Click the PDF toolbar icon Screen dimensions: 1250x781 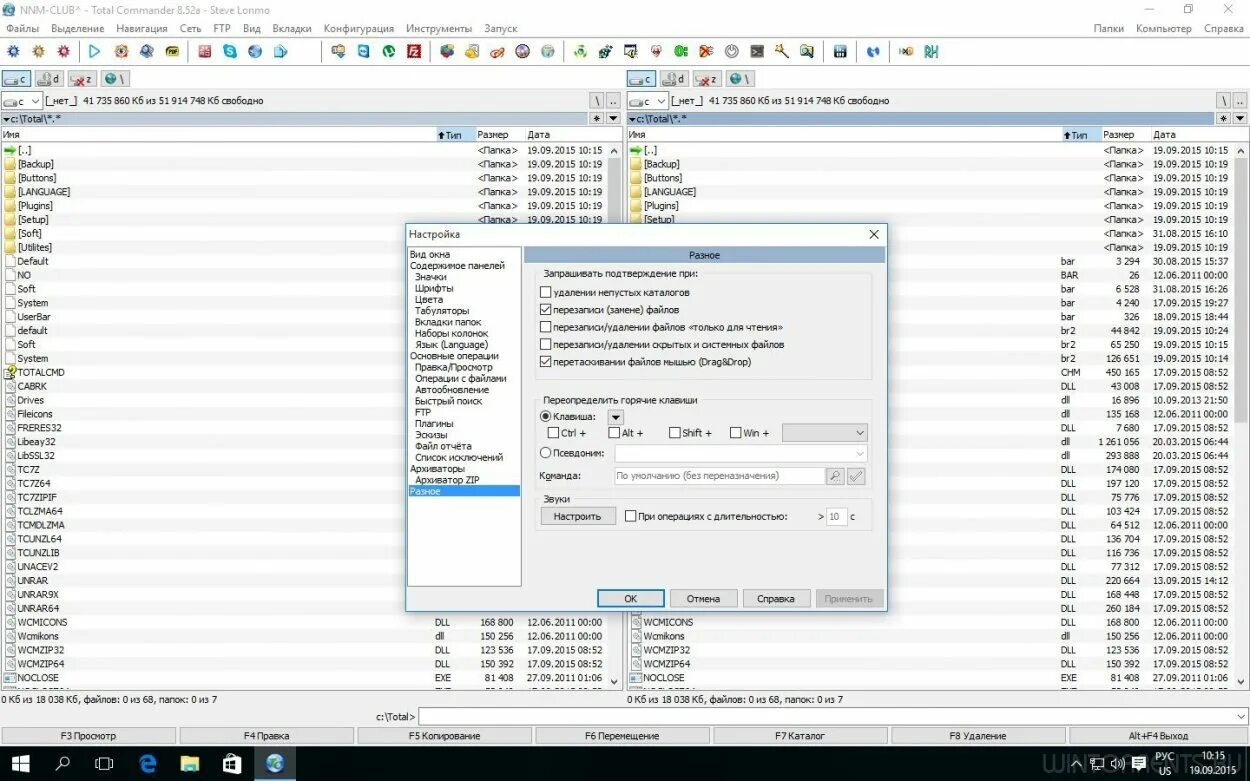pyautogui.click(x=172, y=51)
